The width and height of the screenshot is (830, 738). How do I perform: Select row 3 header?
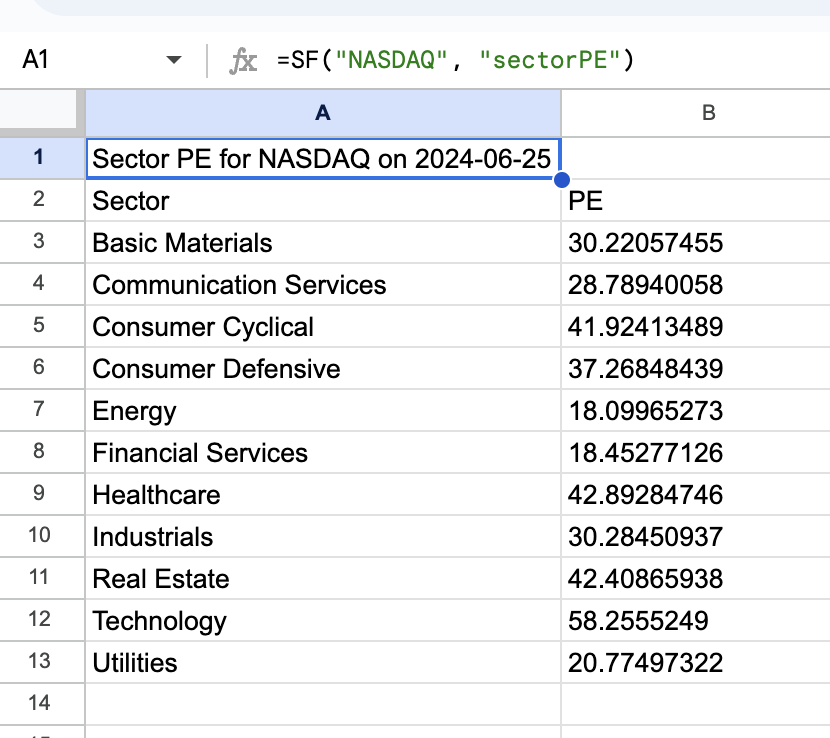(x=42, y=242)
